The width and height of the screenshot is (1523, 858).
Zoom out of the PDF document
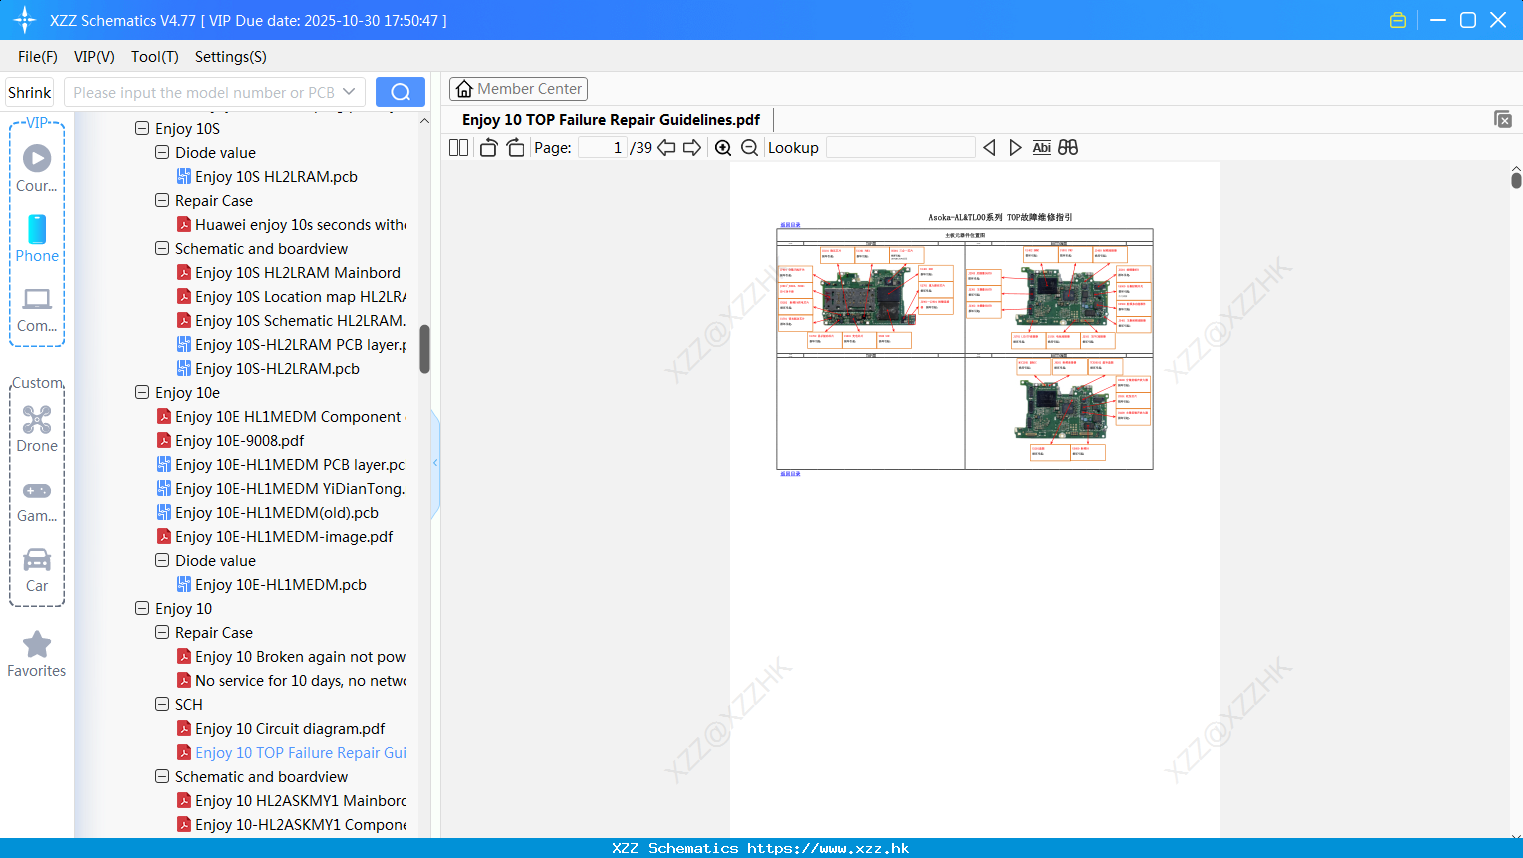749,148
